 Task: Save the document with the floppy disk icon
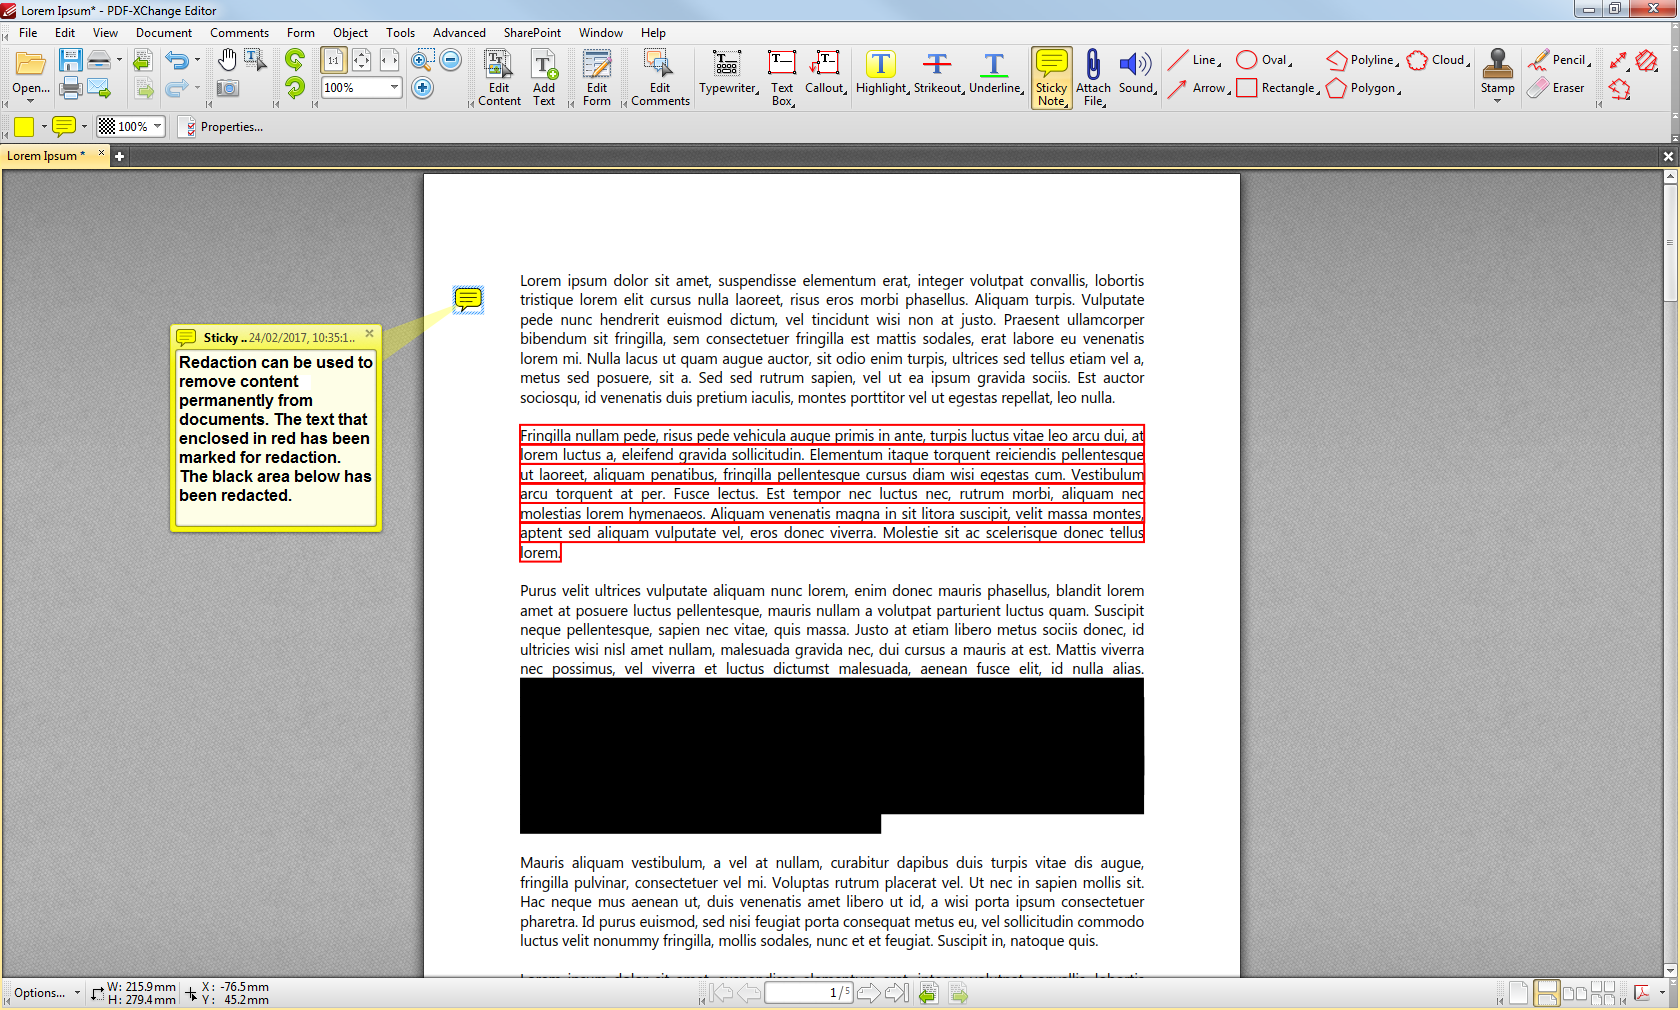point(70,60)
